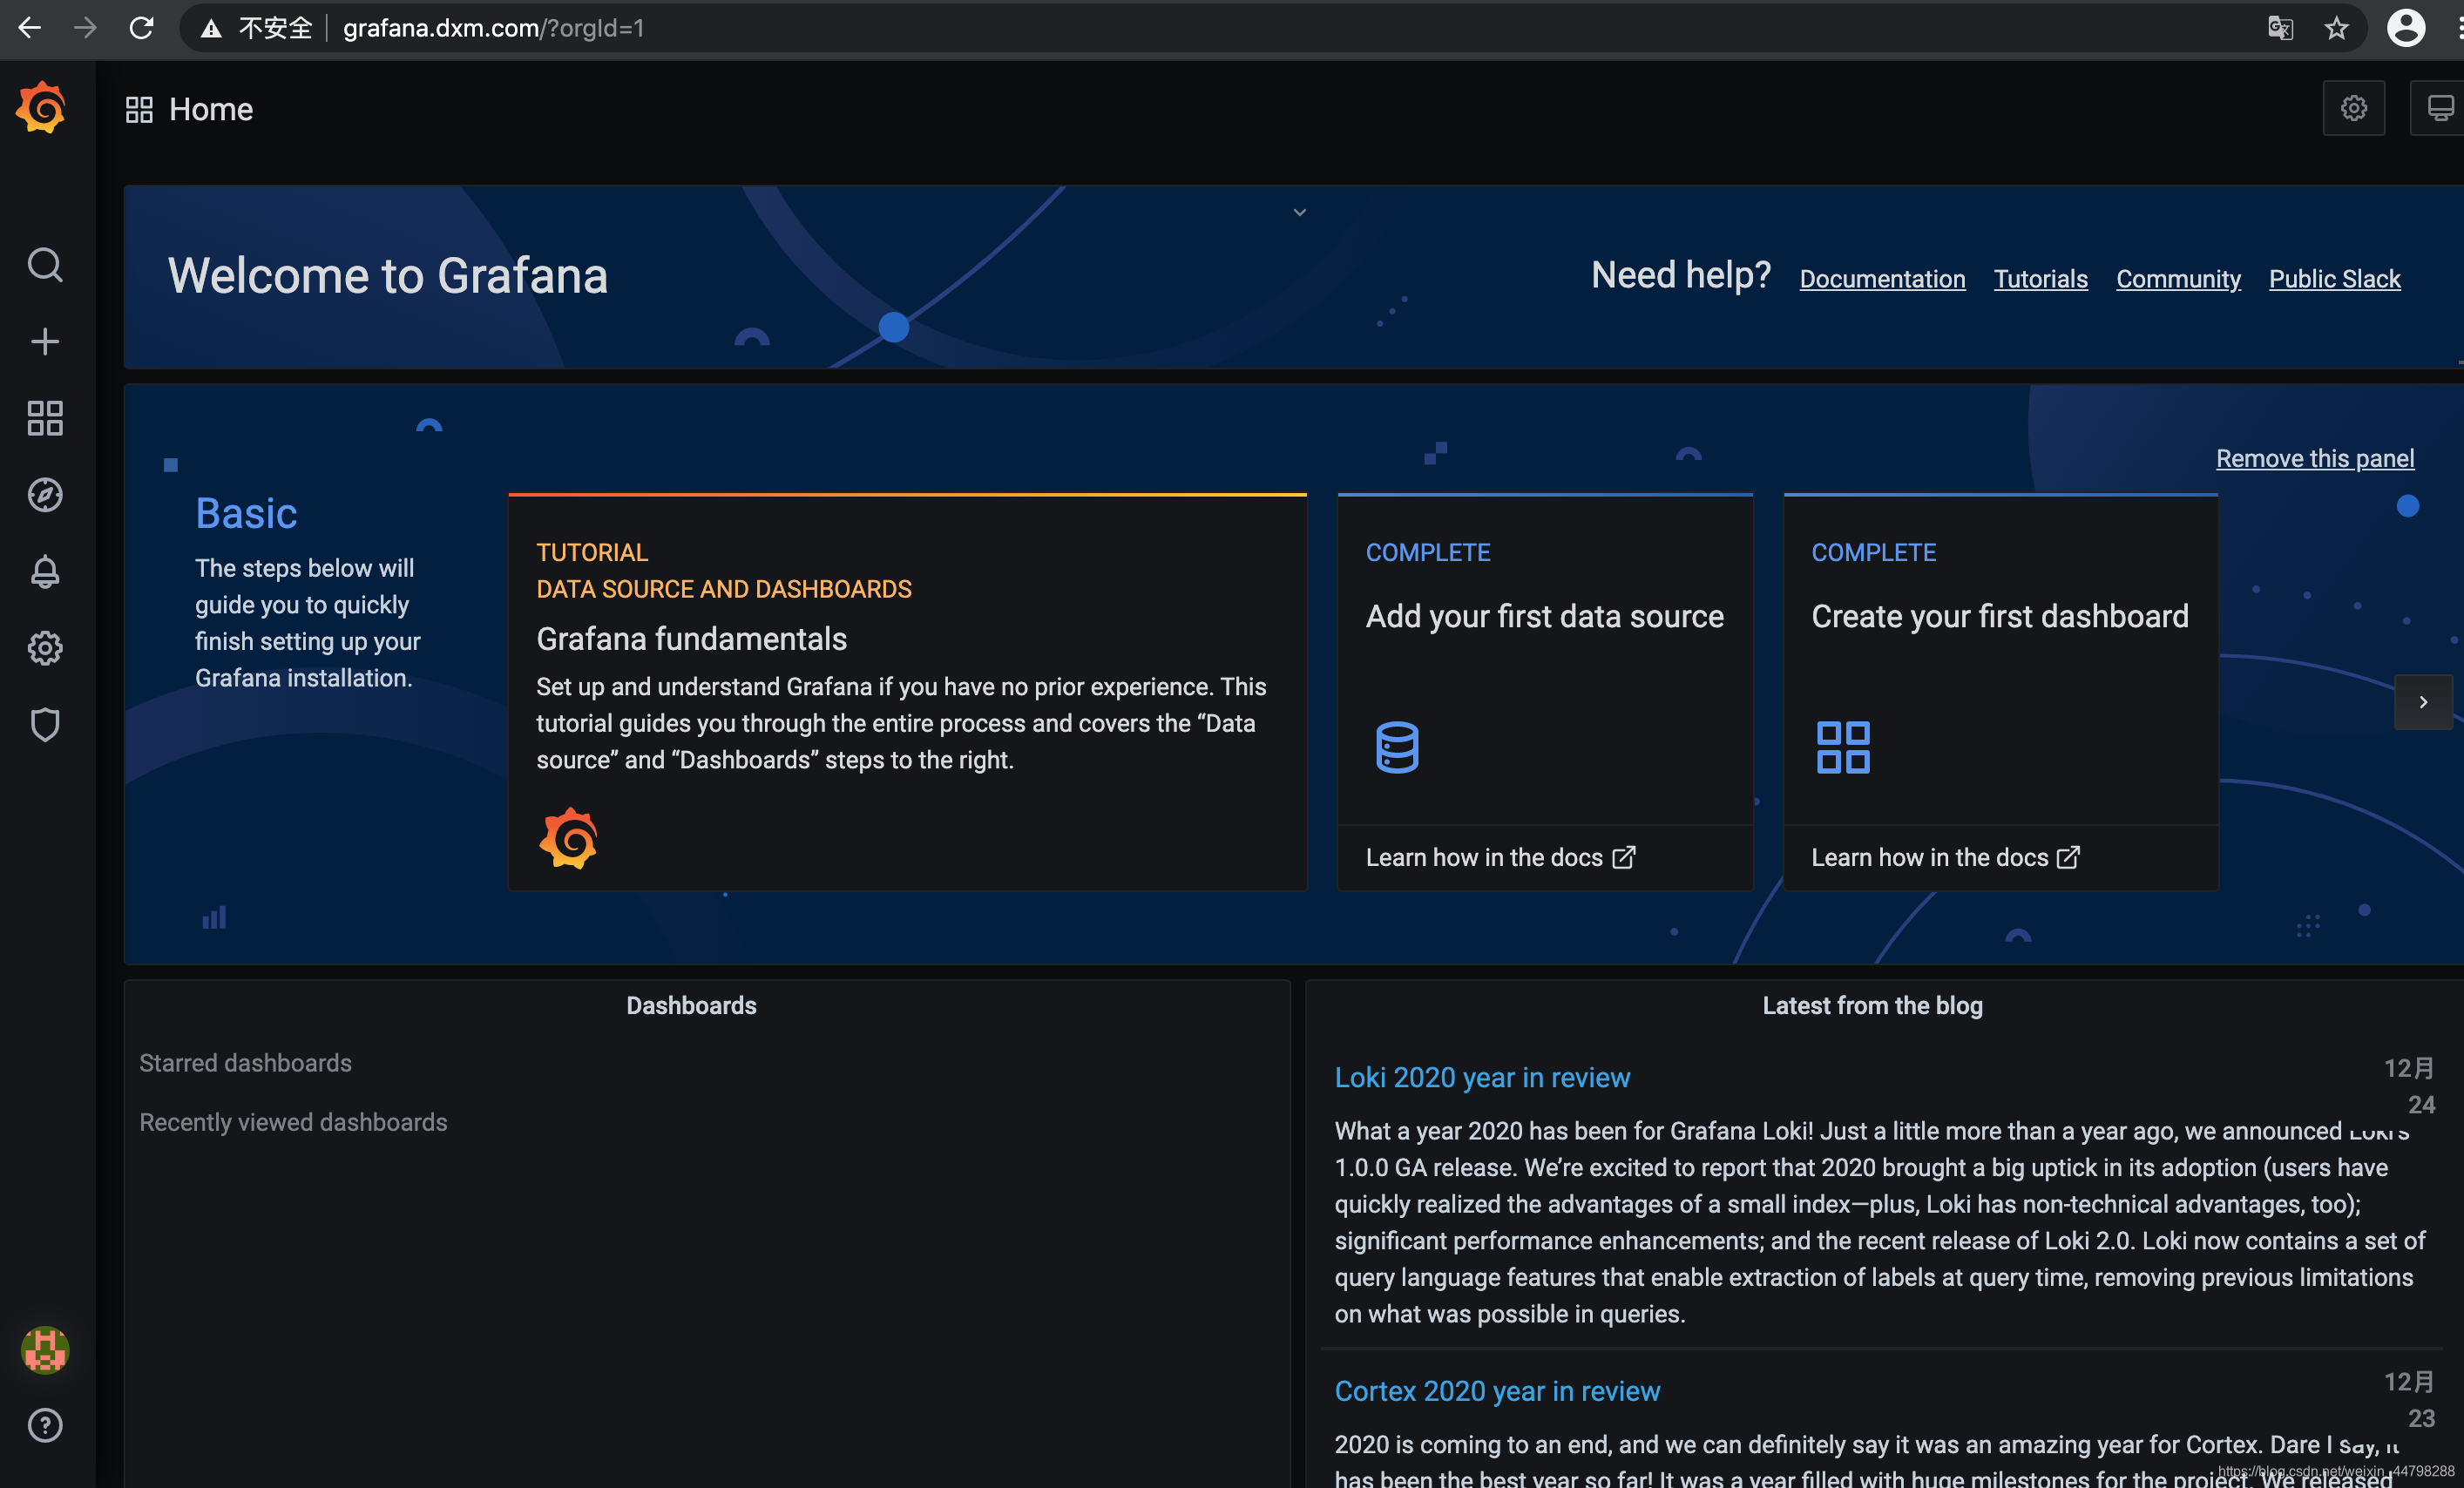The width and height of the screenshot is (2464, 1488).
Task: Open the Configuration gear in sidebar
Action: coord(45,648)
